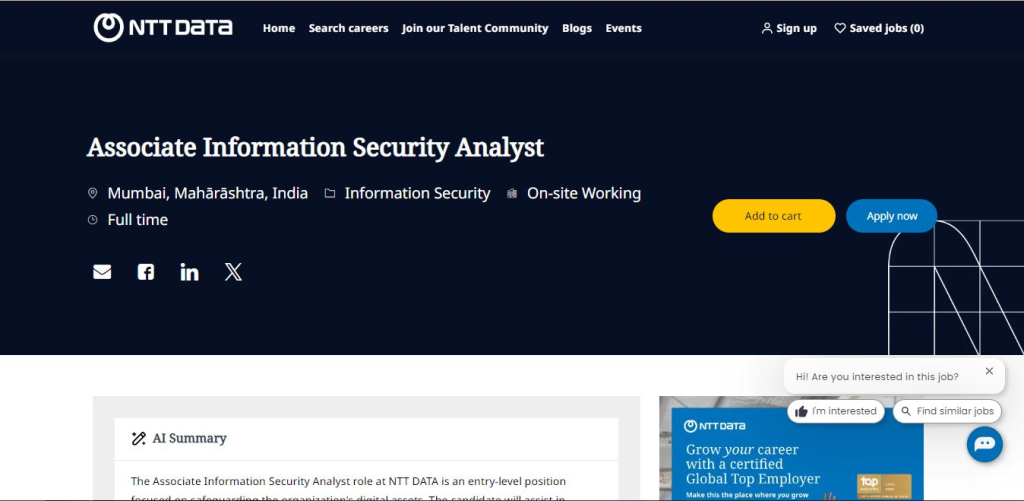This screenshot has height=501, width=1024.
Task: Click the Apply now button
Action: [891, 216]
